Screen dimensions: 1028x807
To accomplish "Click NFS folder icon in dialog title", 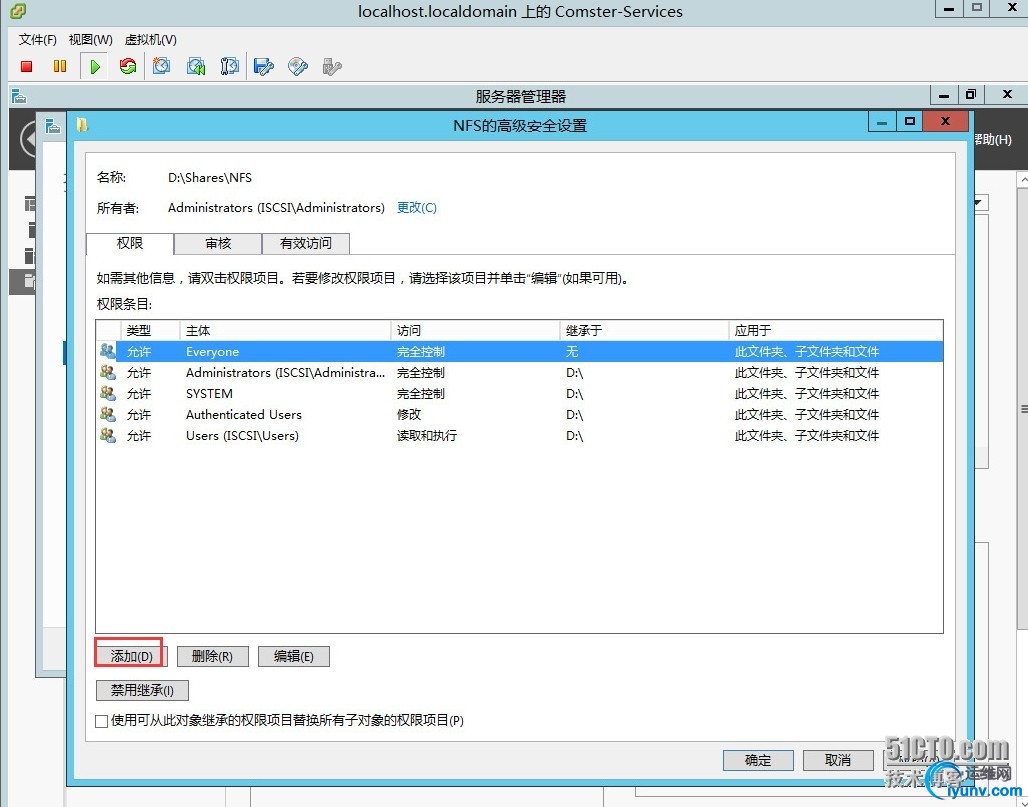I will coord(82,125).
